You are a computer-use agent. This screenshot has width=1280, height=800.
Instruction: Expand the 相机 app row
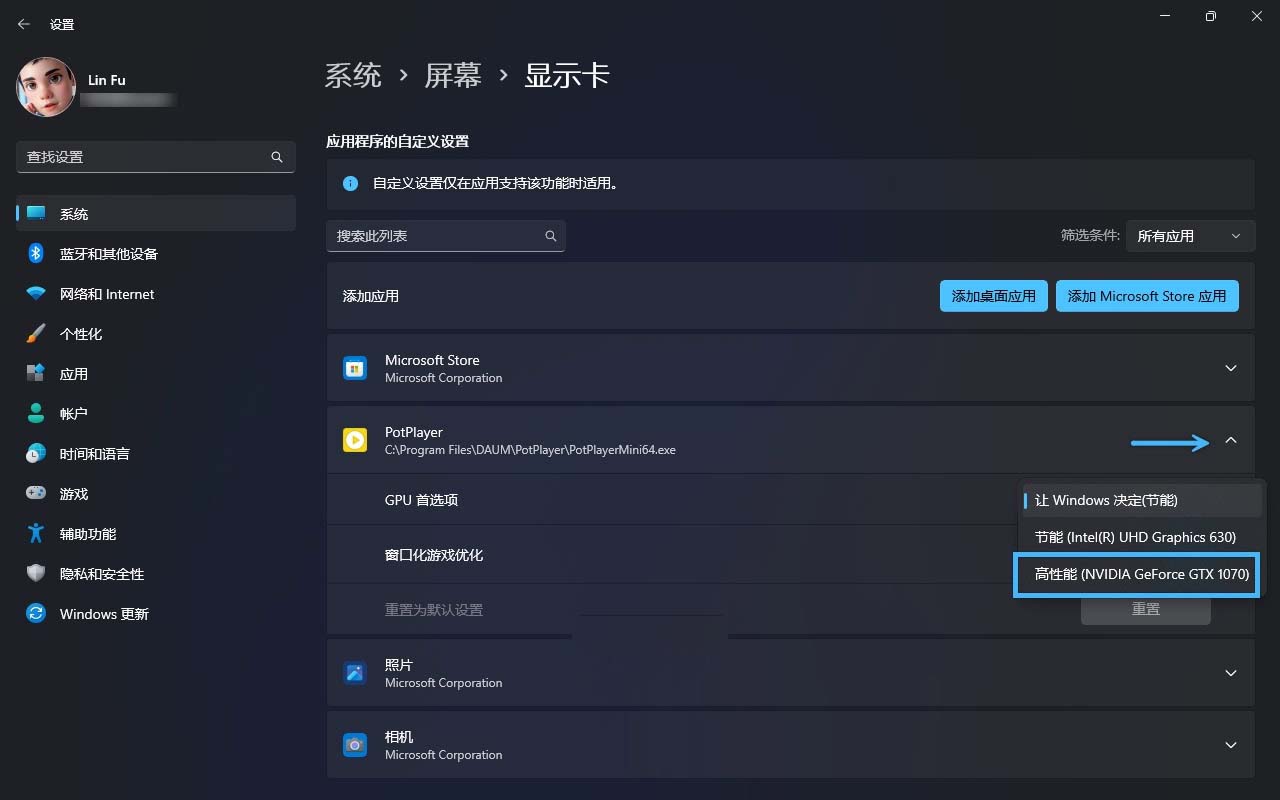pos(1231,745)
